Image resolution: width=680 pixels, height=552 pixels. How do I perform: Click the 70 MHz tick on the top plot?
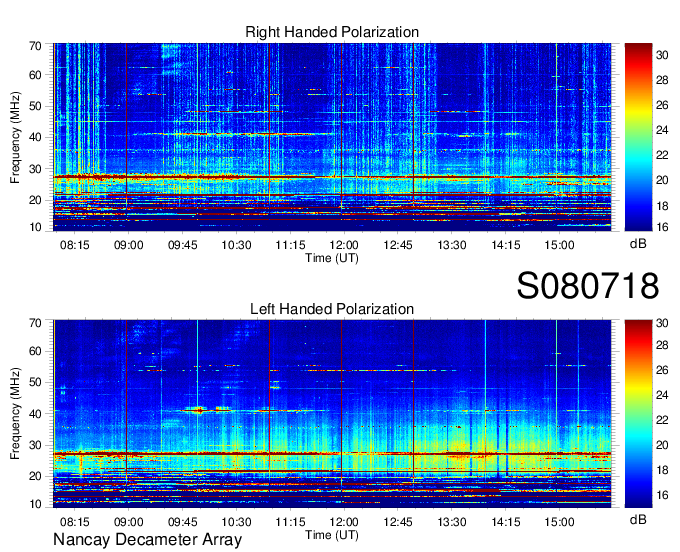35,46
